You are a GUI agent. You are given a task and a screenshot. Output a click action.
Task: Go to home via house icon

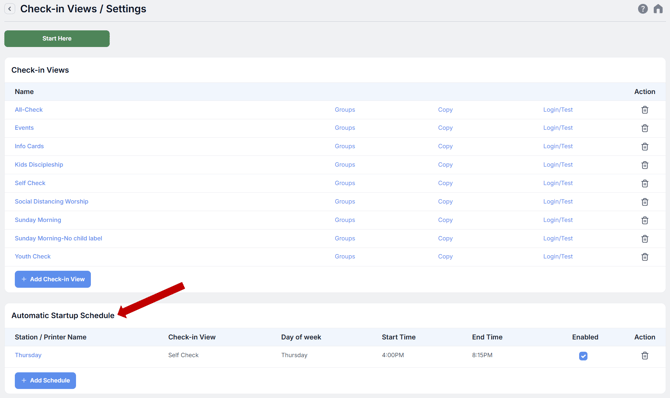pyautogui.click(x=658, y=9)
